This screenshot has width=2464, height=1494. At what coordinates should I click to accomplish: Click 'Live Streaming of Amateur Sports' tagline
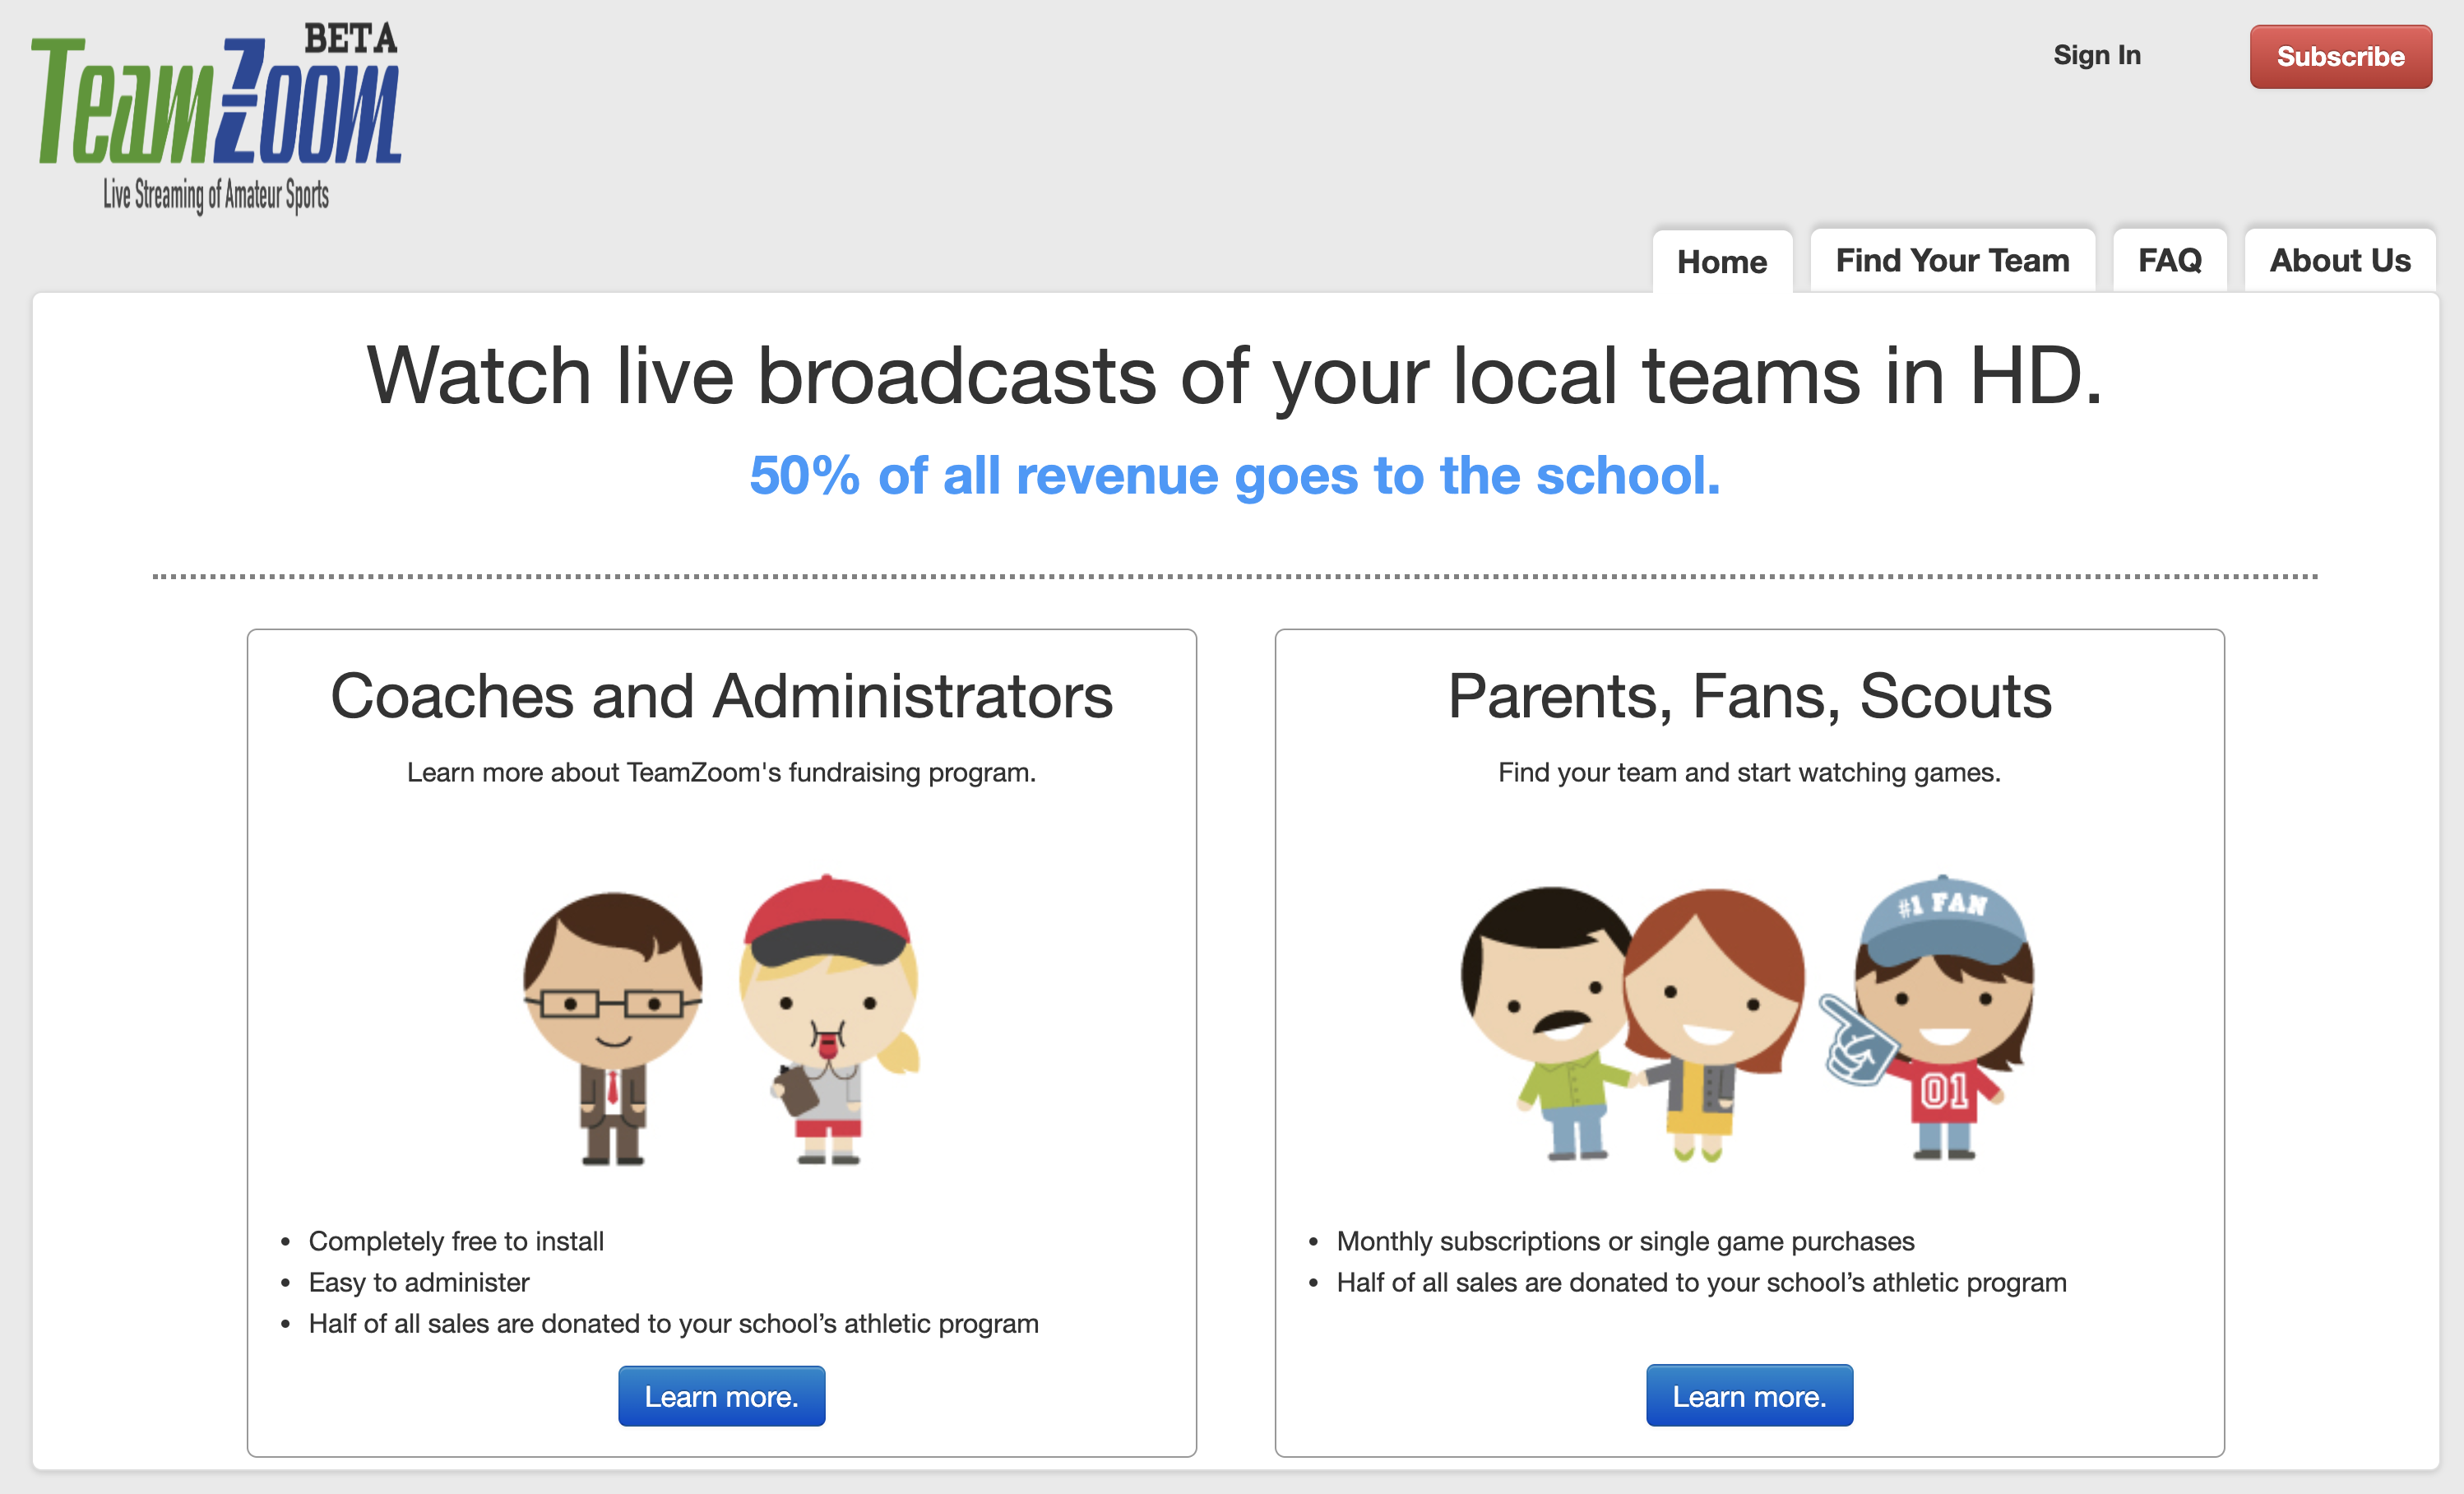point(216,195)
